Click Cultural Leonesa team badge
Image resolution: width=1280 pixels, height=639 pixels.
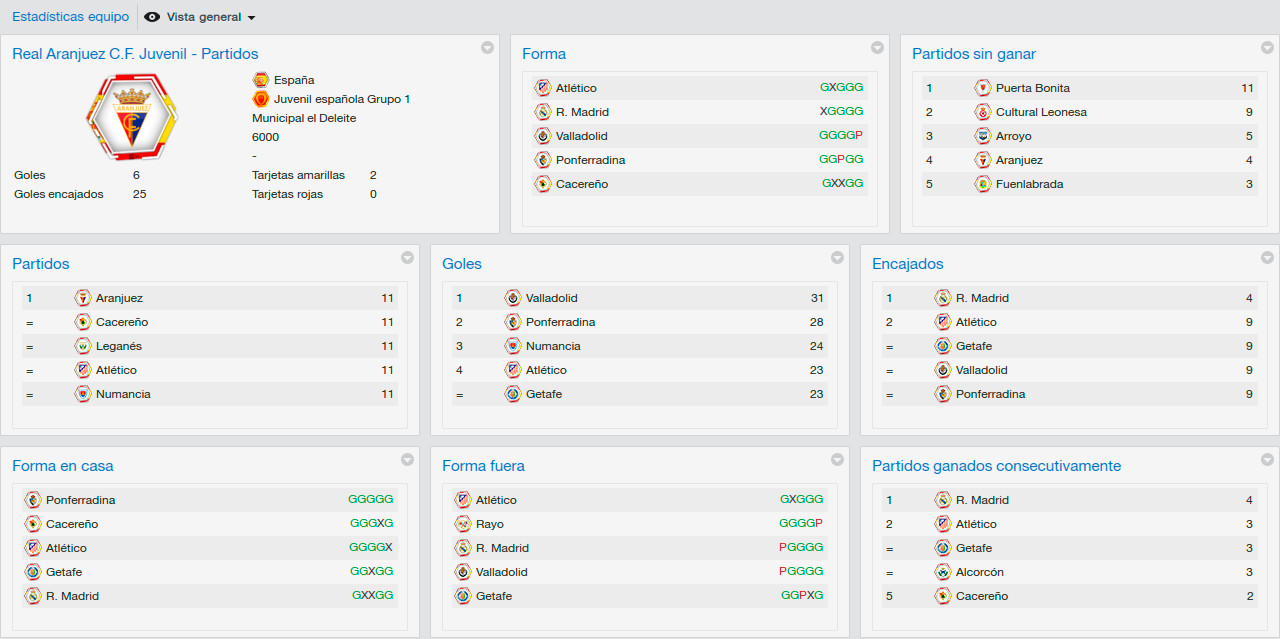[x=983, y=112]
